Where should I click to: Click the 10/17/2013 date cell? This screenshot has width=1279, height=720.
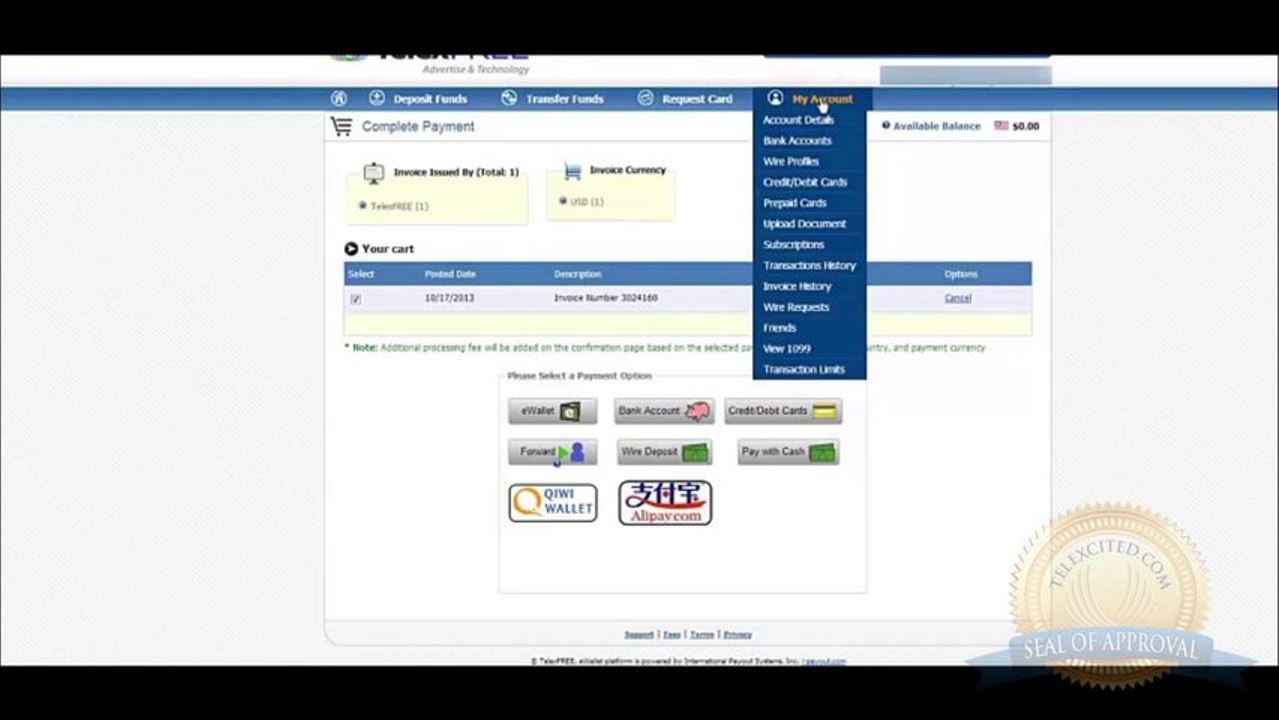click(449, 298)
